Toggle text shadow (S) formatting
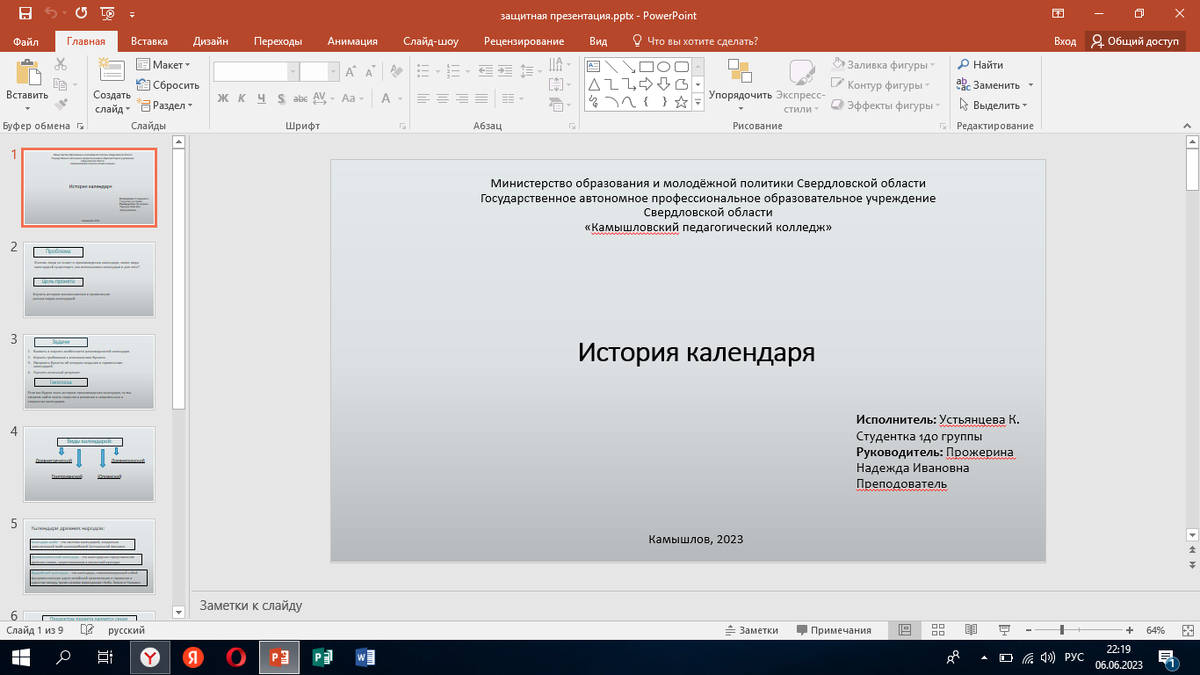The width and height of the screenshot is (1200, 675). tap(282, 99)
